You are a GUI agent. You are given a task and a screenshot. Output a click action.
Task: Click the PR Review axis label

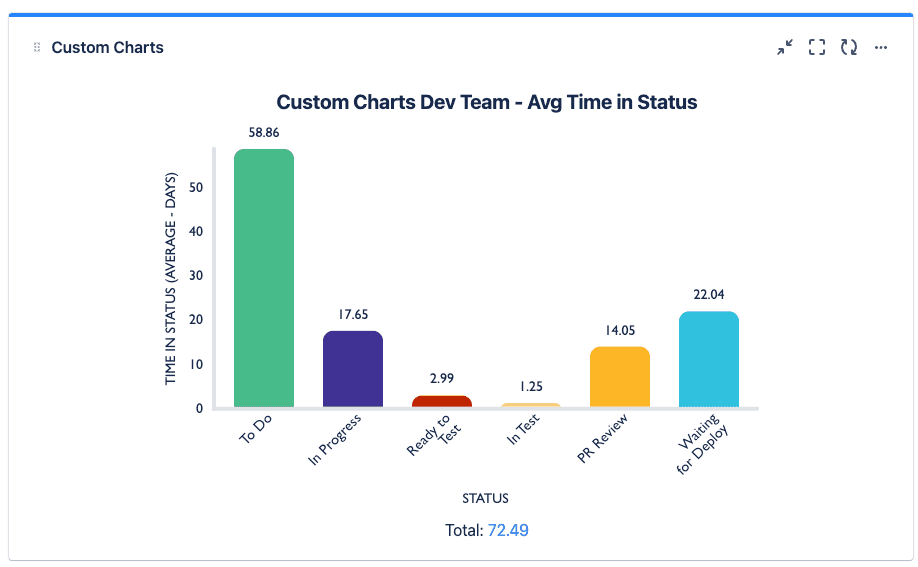point(602,441)
